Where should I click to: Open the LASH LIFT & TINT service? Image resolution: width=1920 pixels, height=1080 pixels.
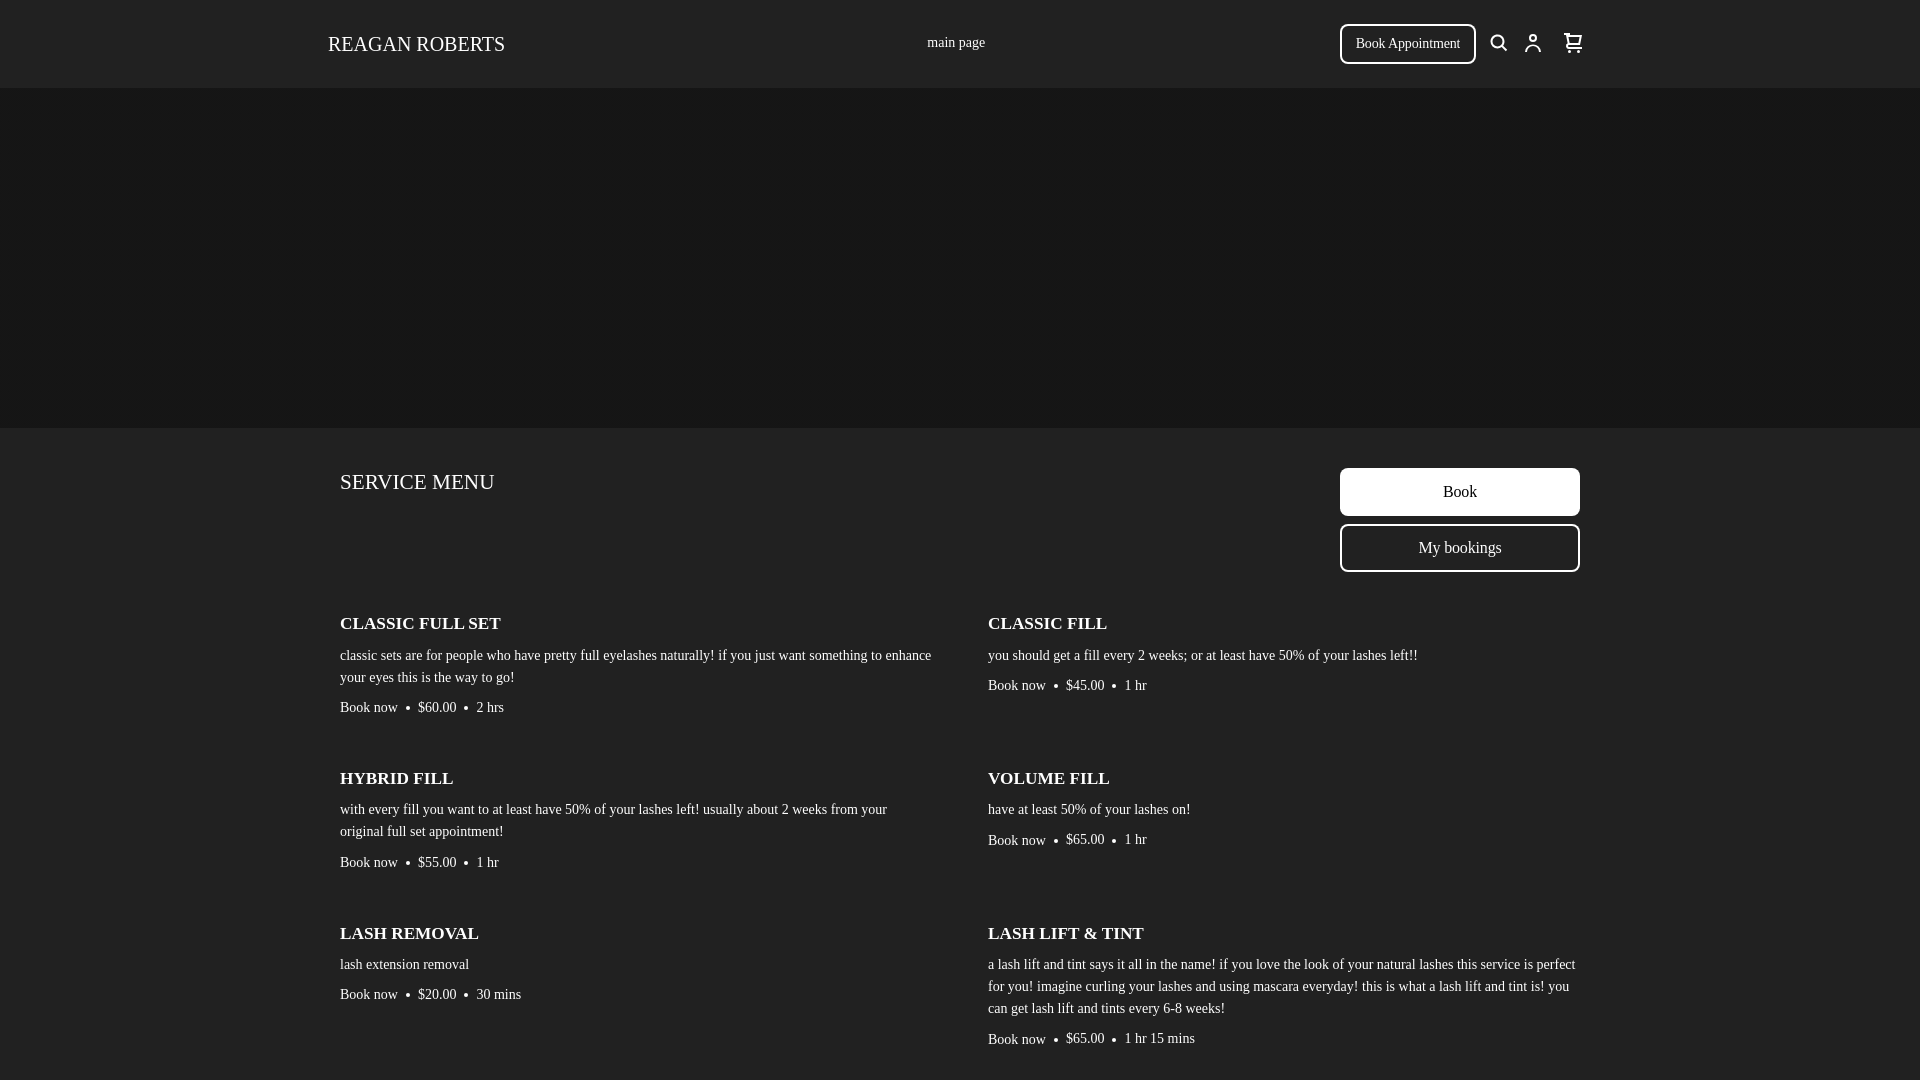click(x=1065, y=934)
